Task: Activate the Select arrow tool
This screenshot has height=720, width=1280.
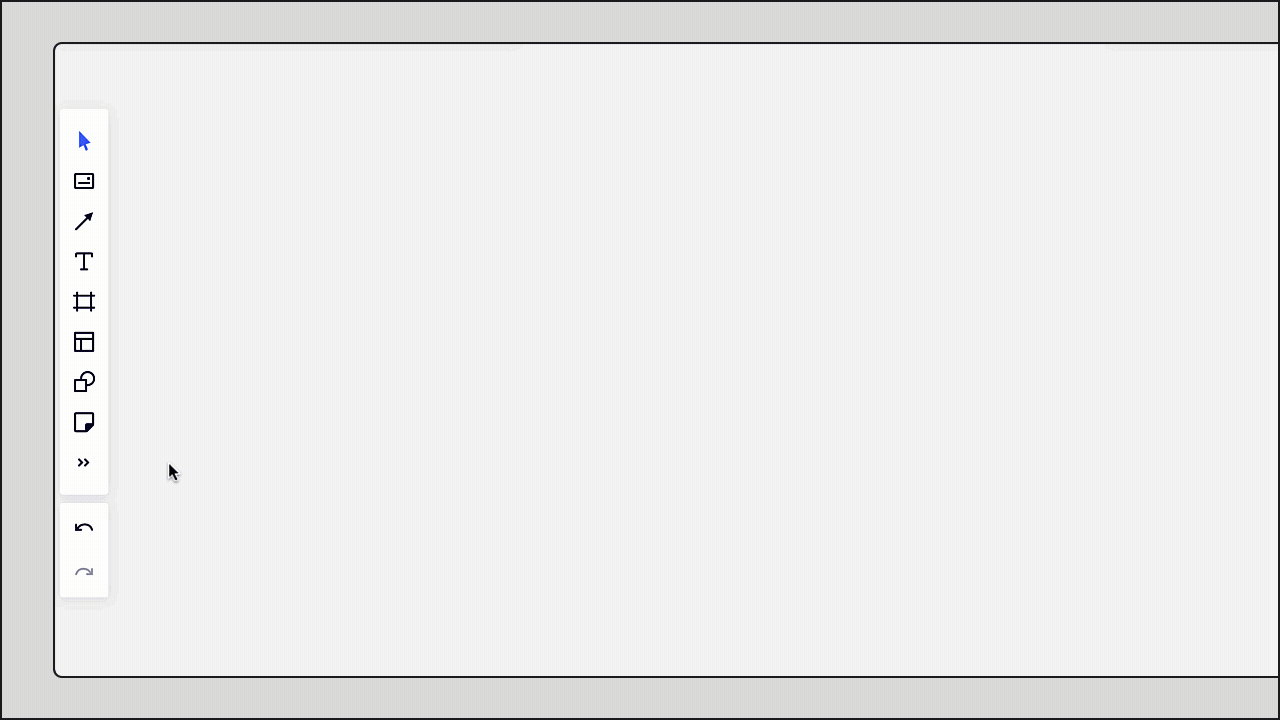Action: click(x=84, y=141)
